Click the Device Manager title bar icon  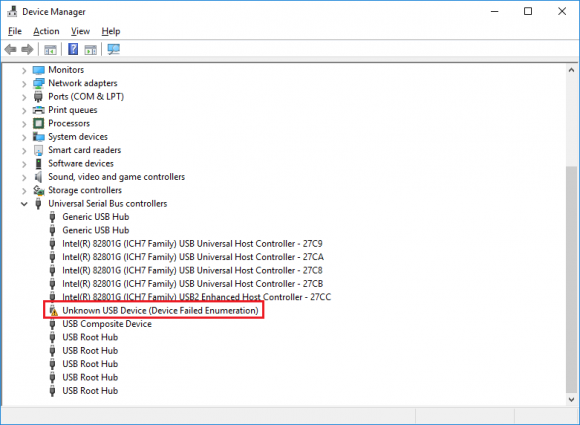(12, 11)
